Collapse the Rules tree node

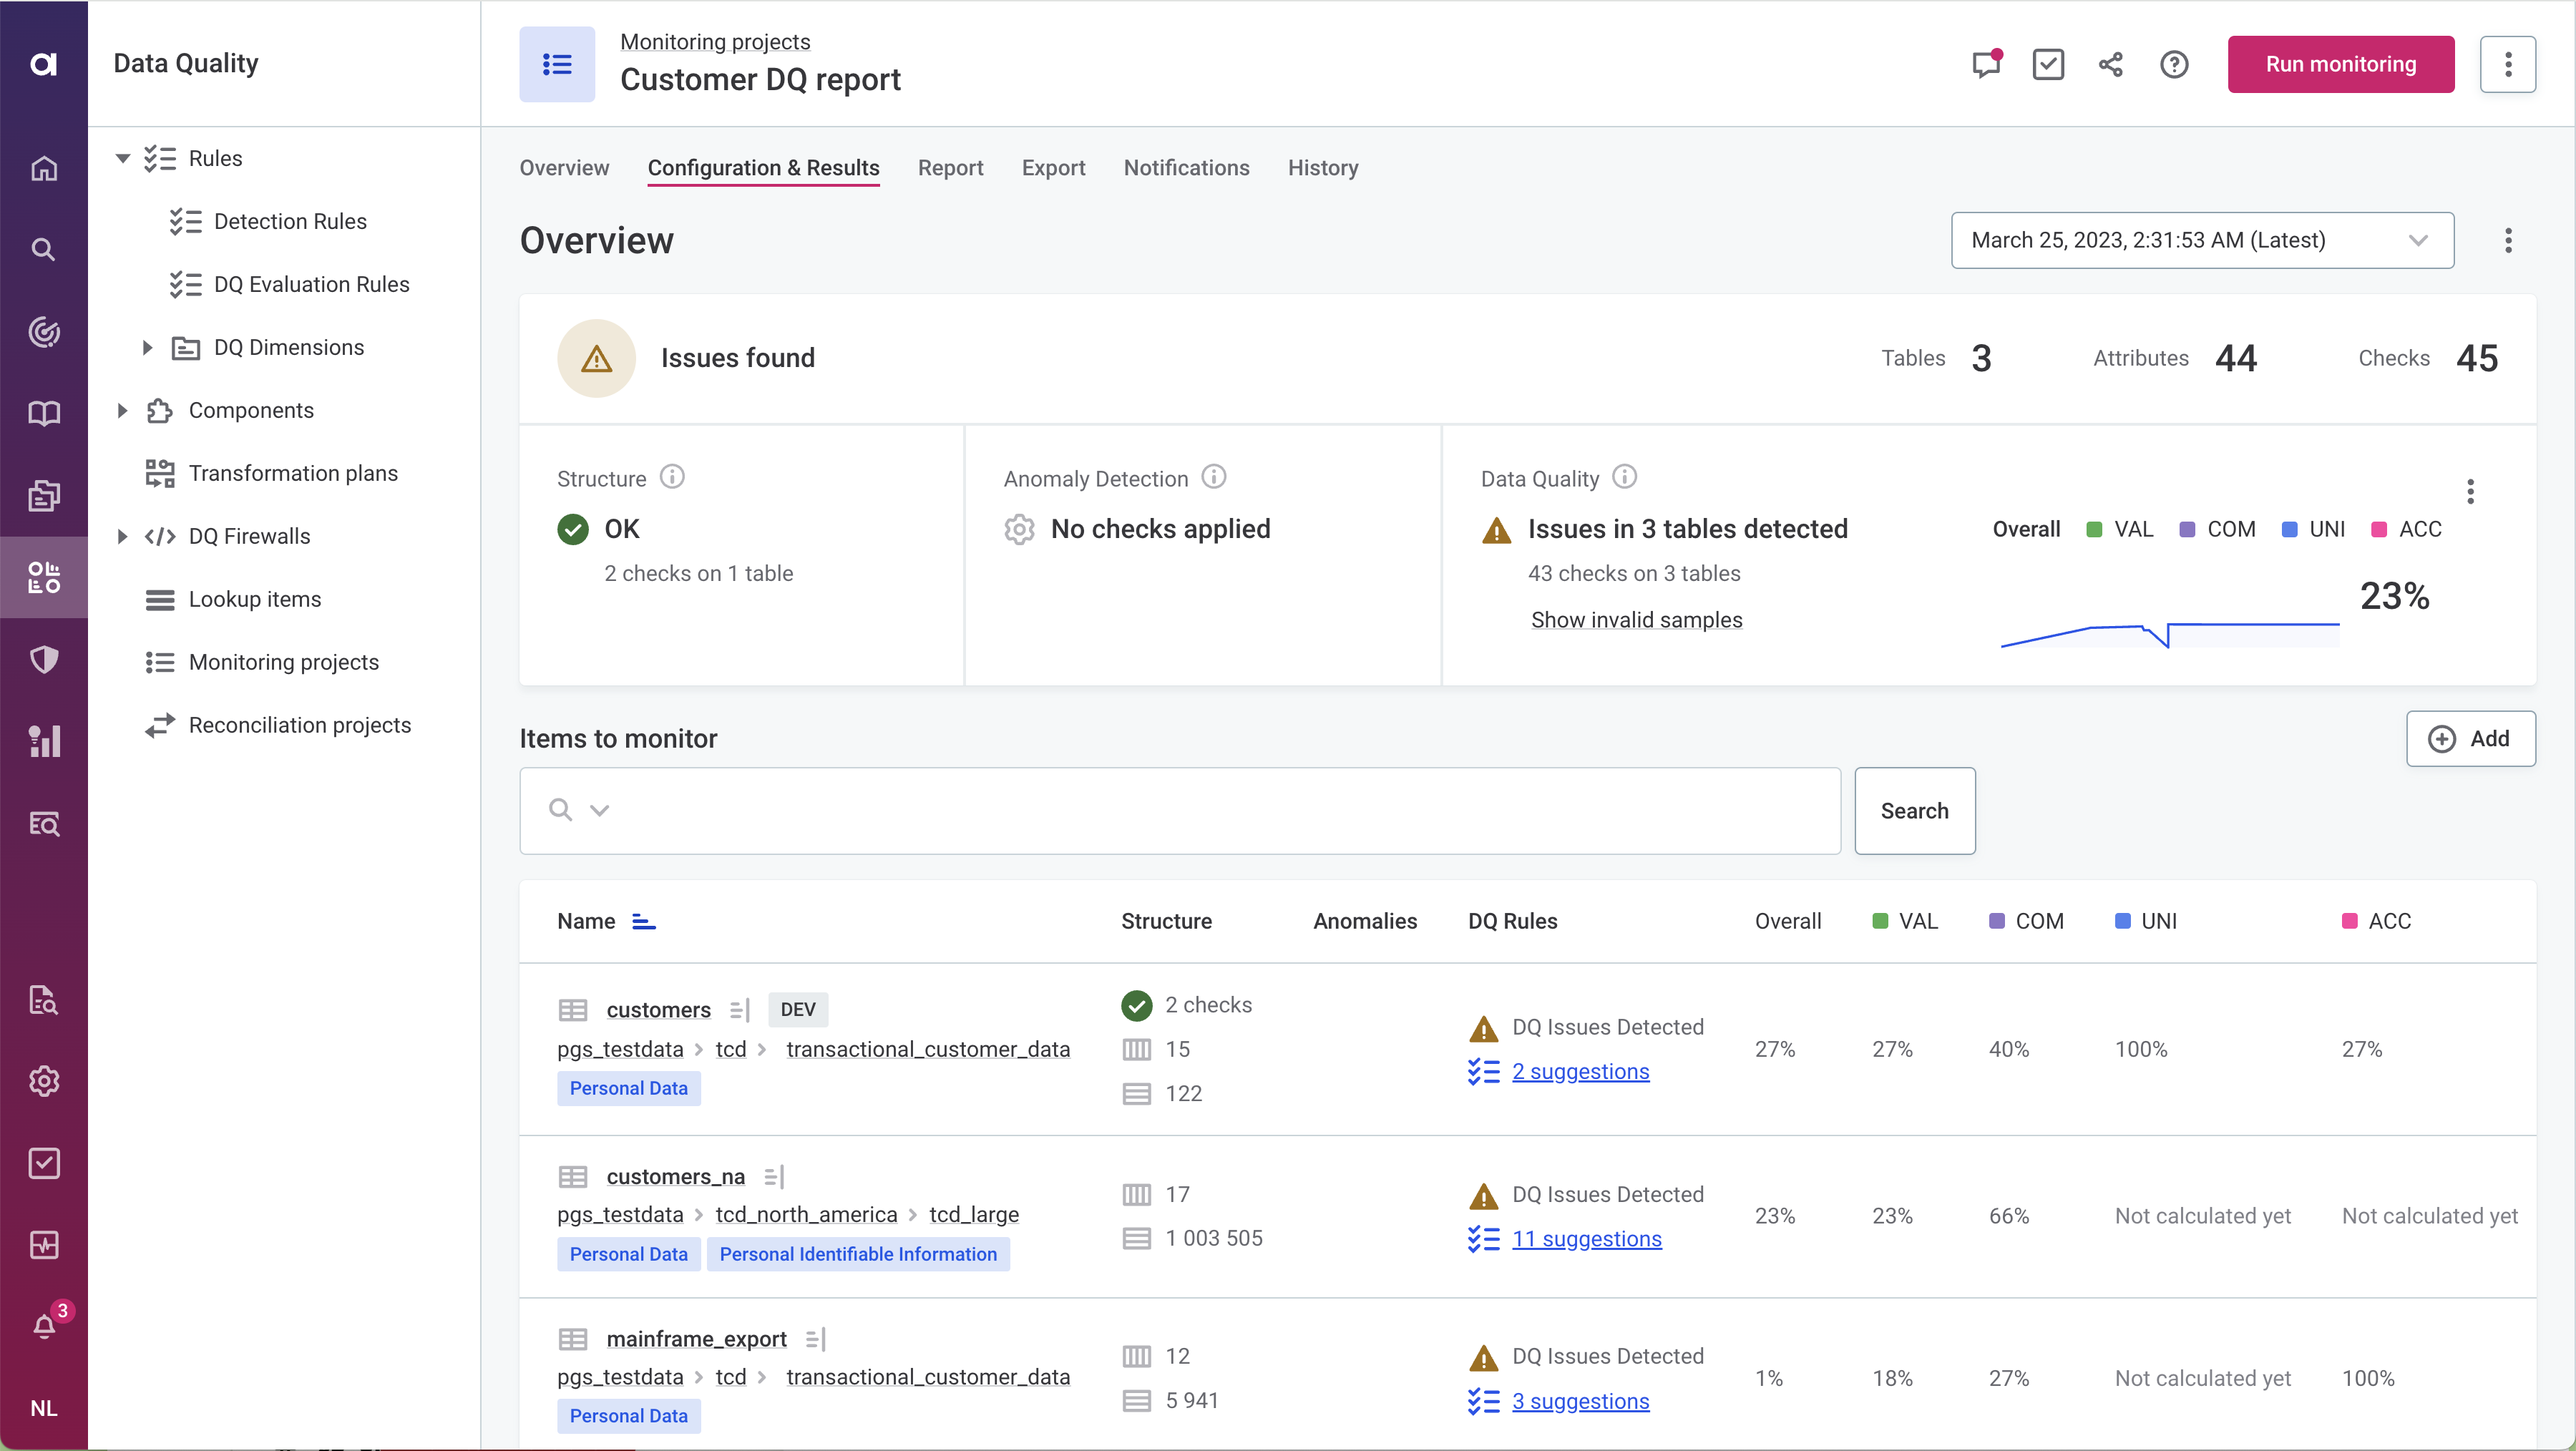(122, 158)
